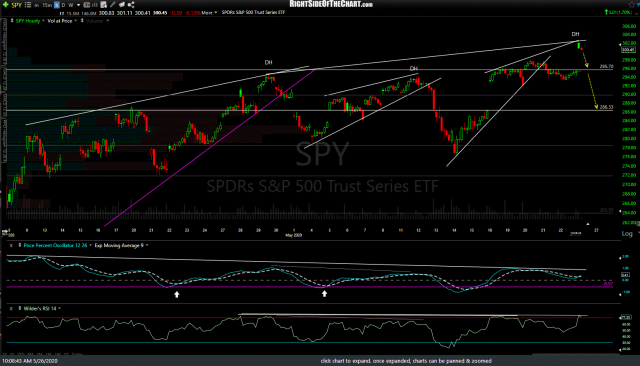Click the RightSideOfTheChart.com logo
The image size is (640, 366).
point(331,4)
